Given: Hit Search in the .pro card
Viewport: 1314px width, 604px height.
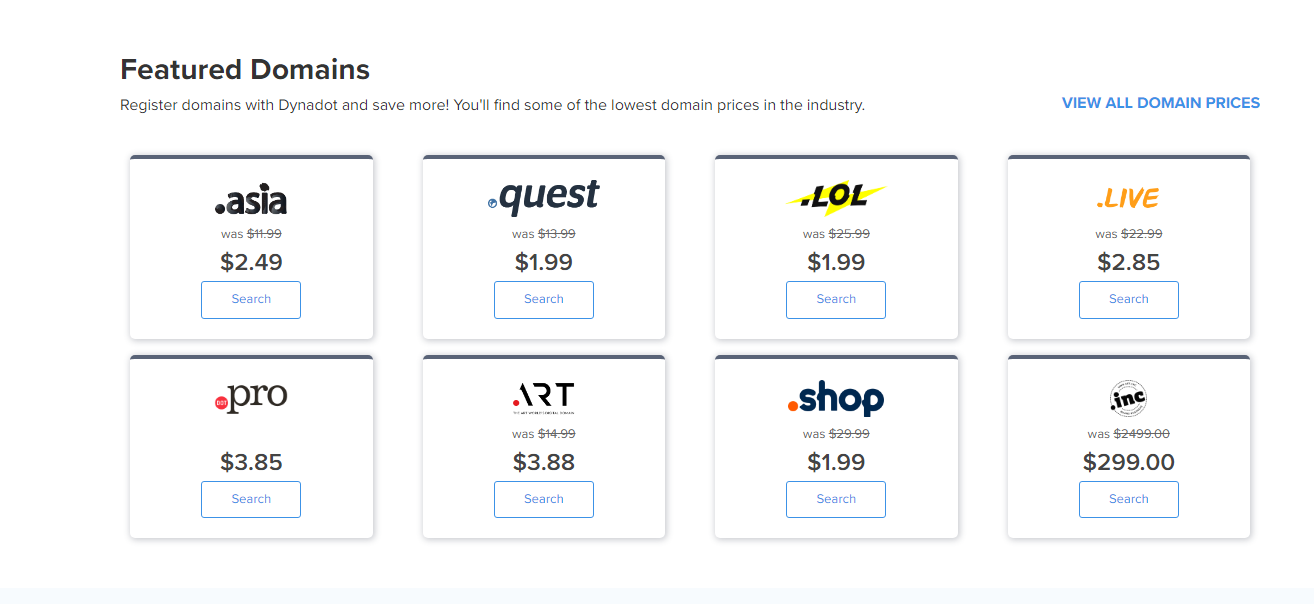Looking at the screenshot, I should point(251,500).
